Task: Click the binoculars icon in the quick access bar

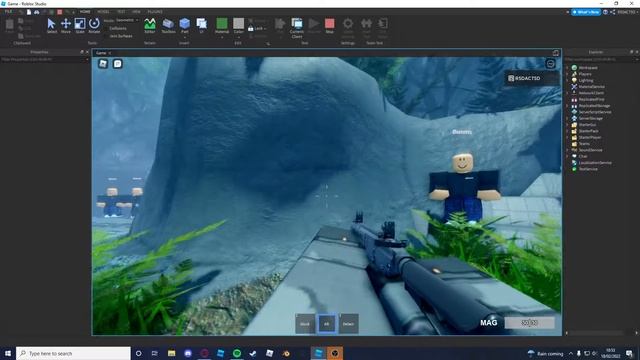Action: click(37, 12)
